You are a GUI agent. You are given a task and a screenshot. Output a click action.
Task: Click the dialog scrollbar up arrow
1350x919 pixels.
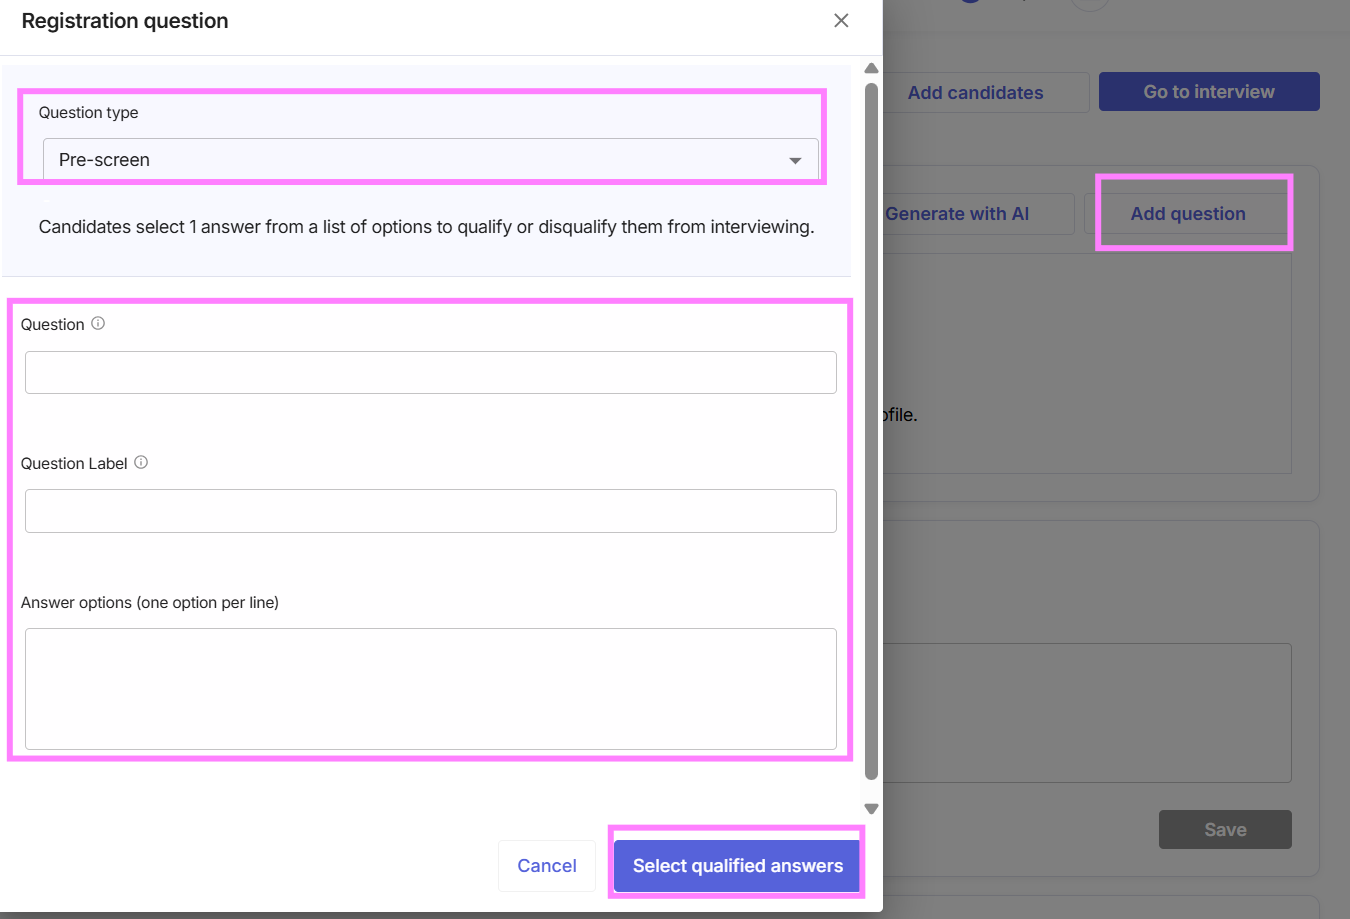[871, 69]
